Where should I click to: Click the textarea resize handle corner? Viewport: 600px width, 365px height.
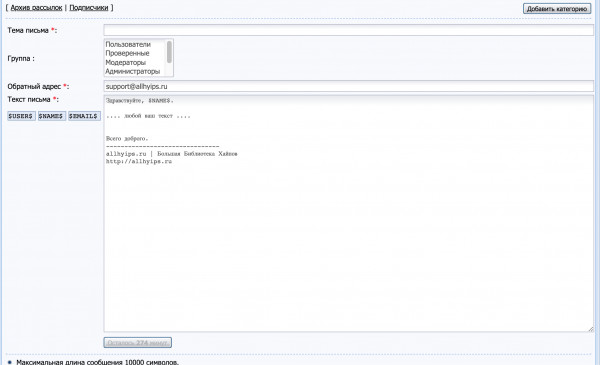click(591, 329)
